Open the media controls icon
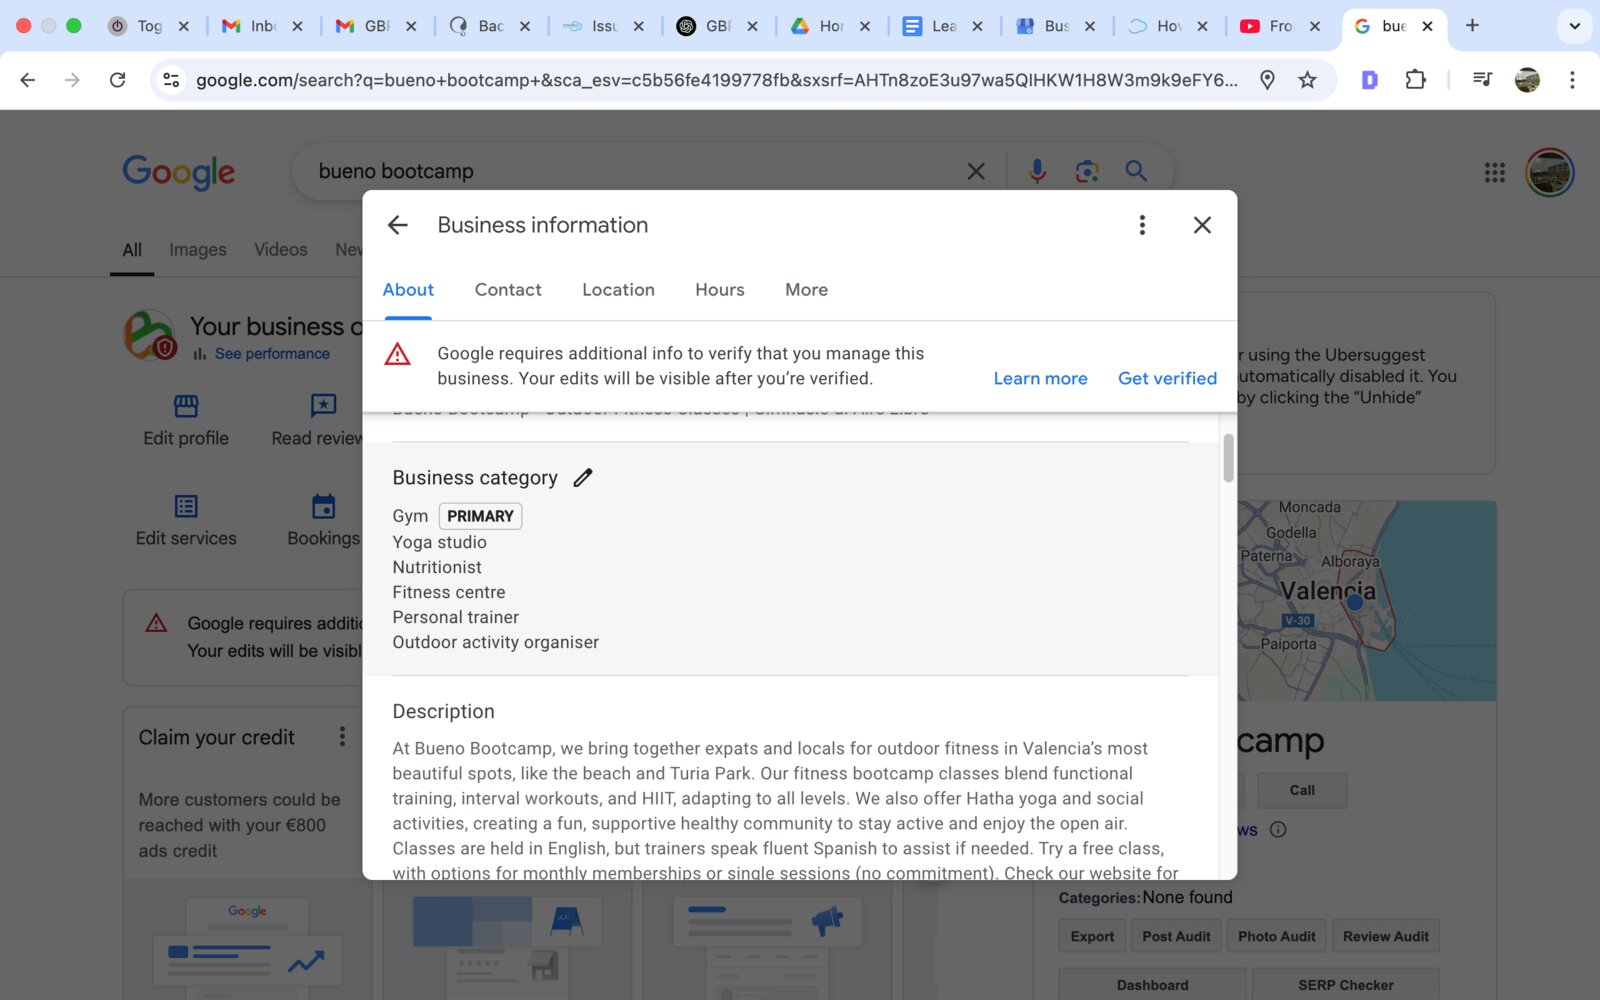Viewport: 1600px width, 1000px height. pyautogui.click(x=1483, y=80)
